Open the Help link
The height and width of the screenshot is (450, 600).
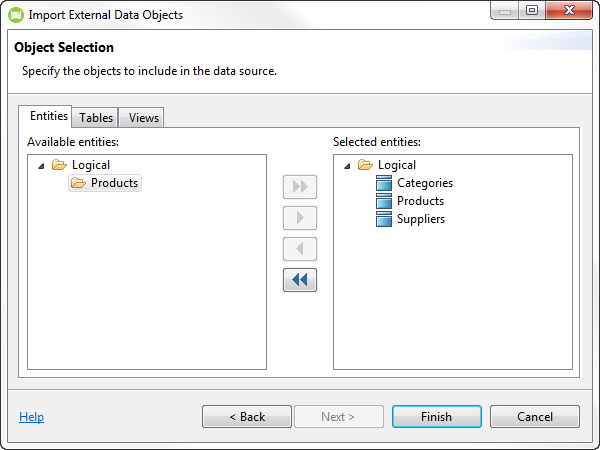point(31,417)
